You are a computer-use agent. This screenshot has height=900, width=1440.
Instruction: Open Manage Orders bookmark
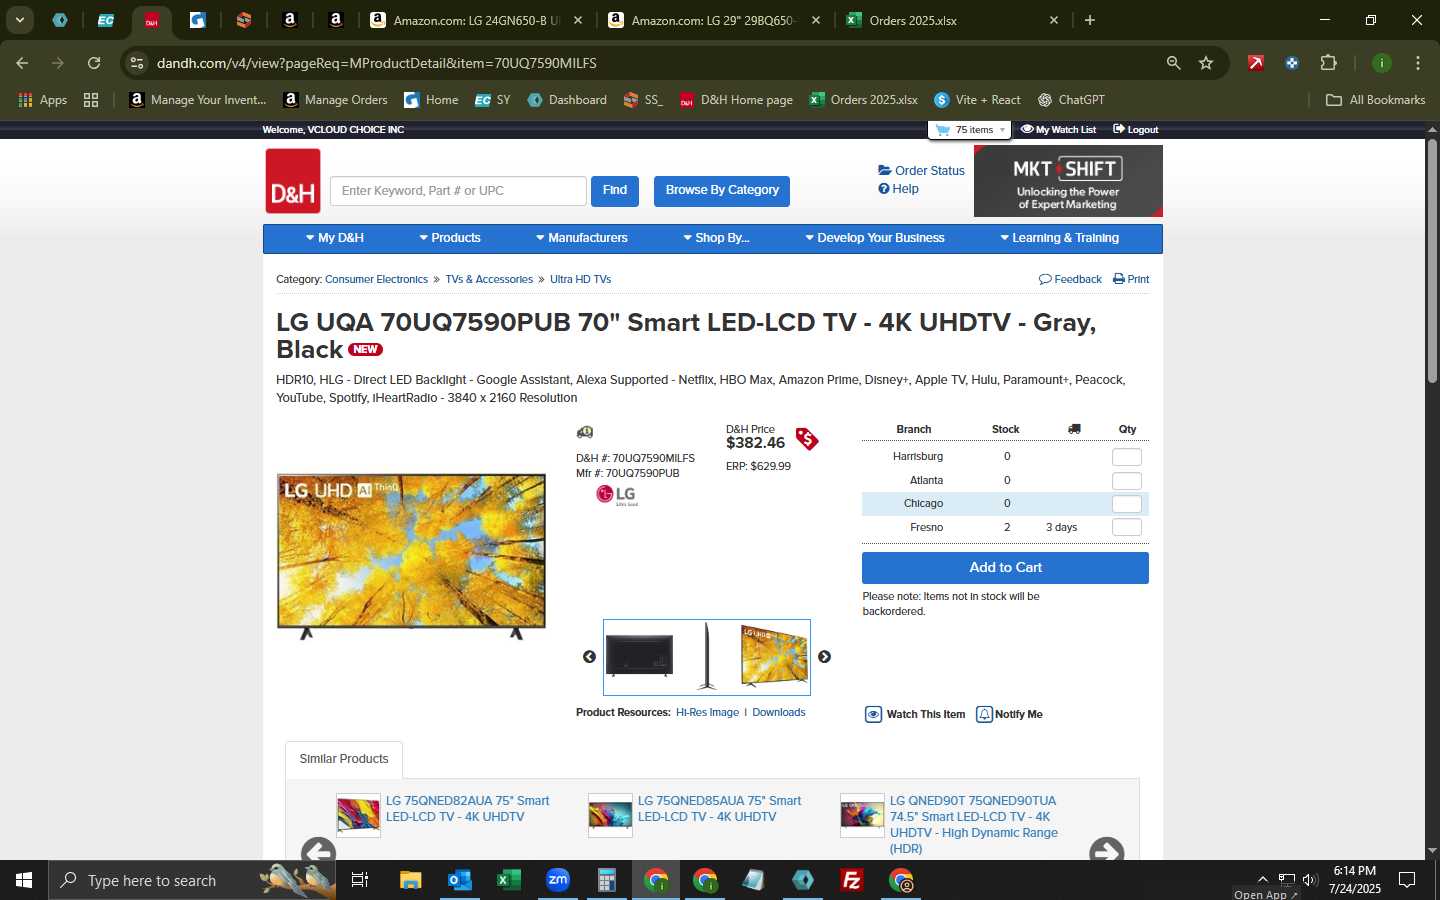coord(336,100)
